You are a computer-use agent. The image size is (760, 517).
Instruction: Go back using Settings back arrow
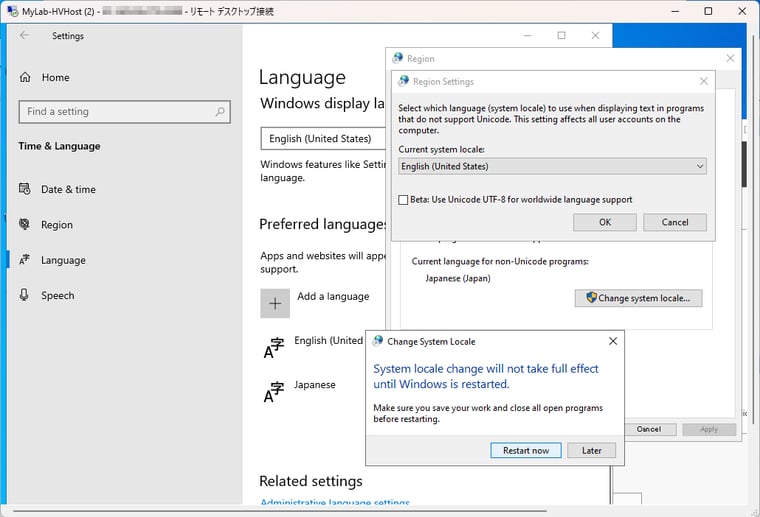[25, 35]
